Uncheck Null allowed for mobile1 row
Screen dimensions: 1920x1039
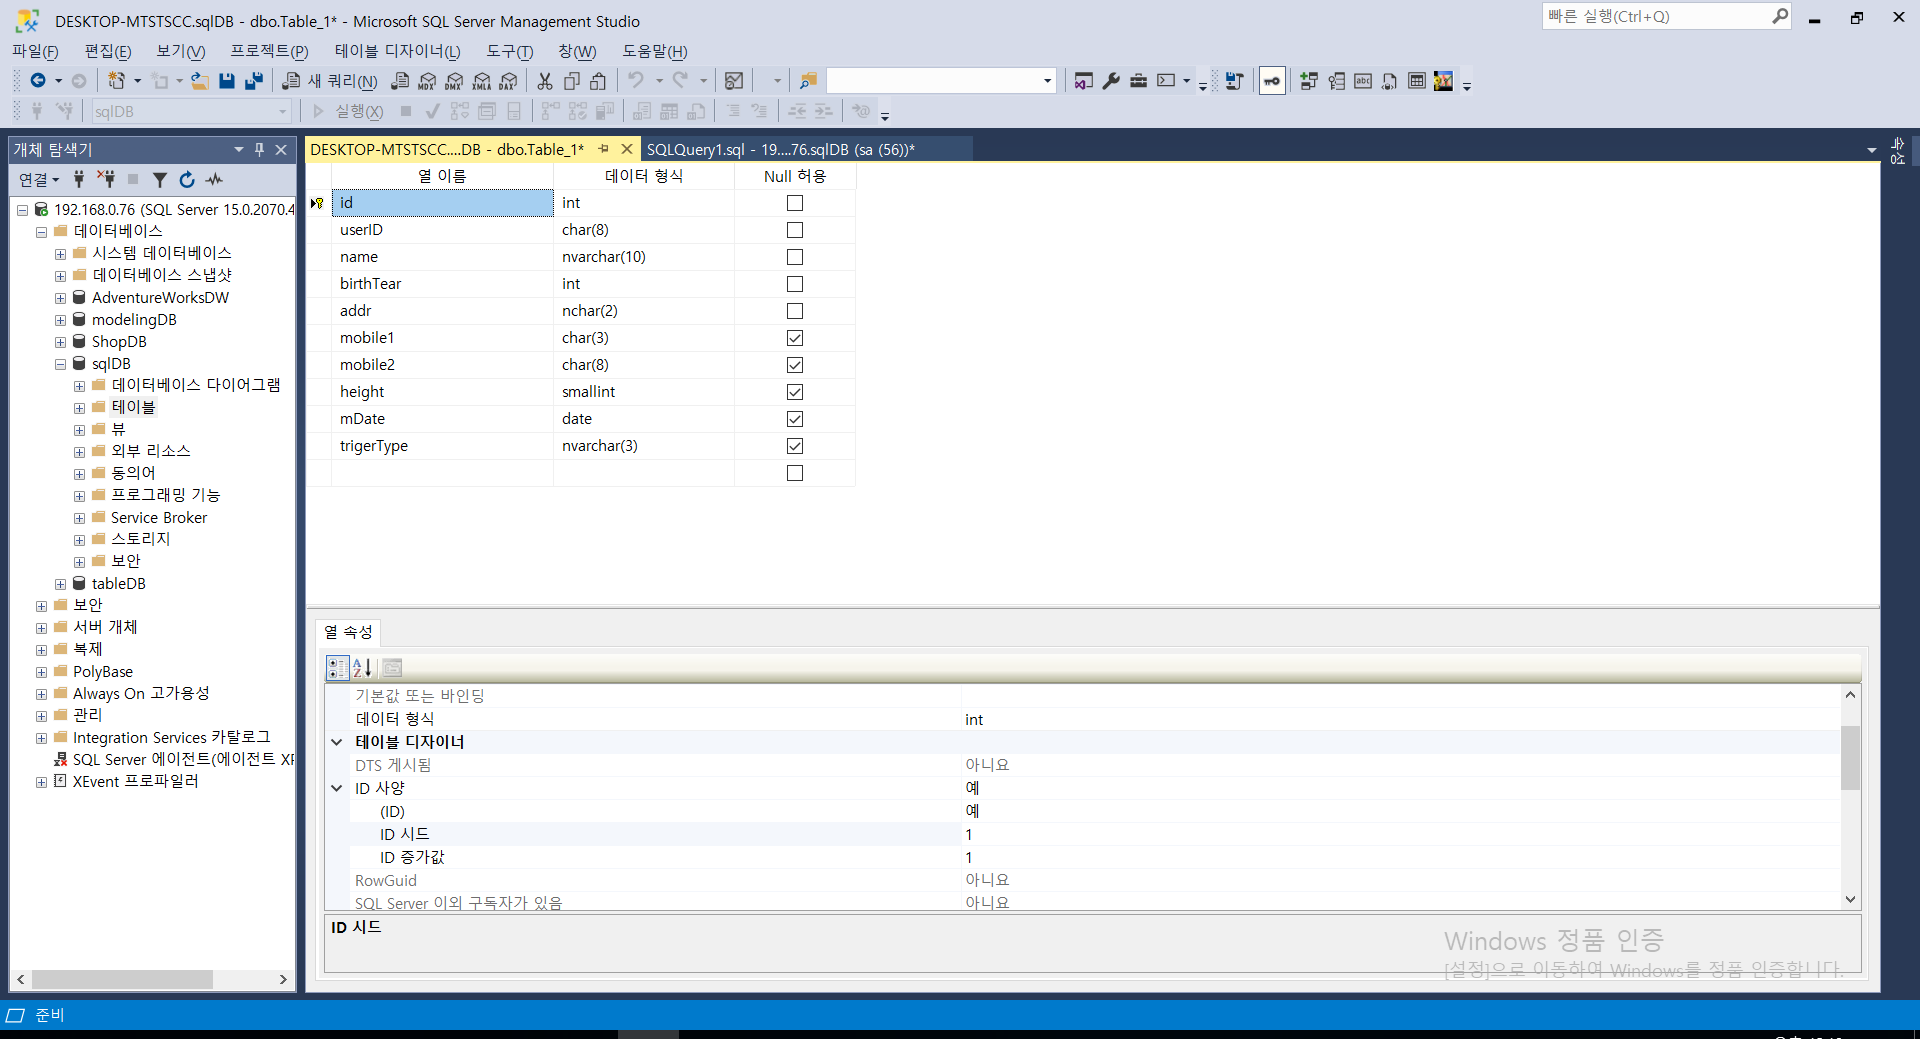(x=795, y=338)
